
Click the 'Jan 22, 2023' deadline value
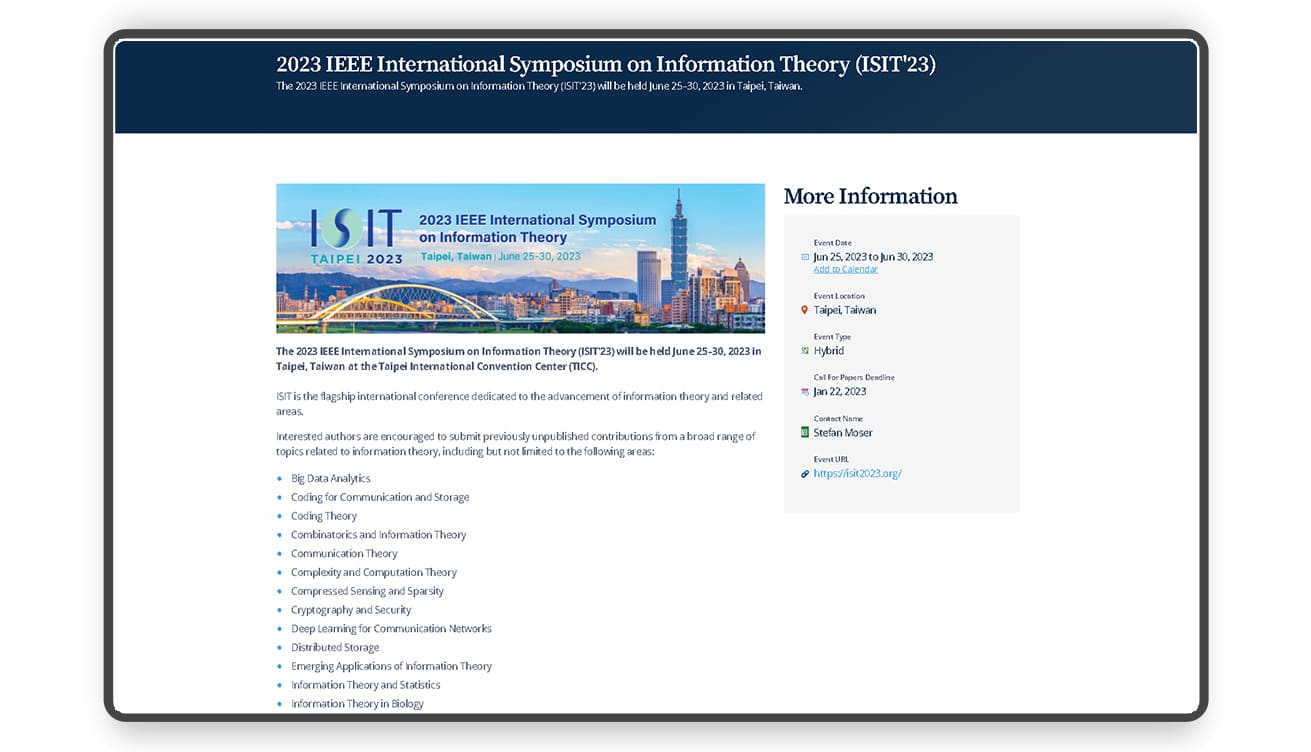point(839,392)
